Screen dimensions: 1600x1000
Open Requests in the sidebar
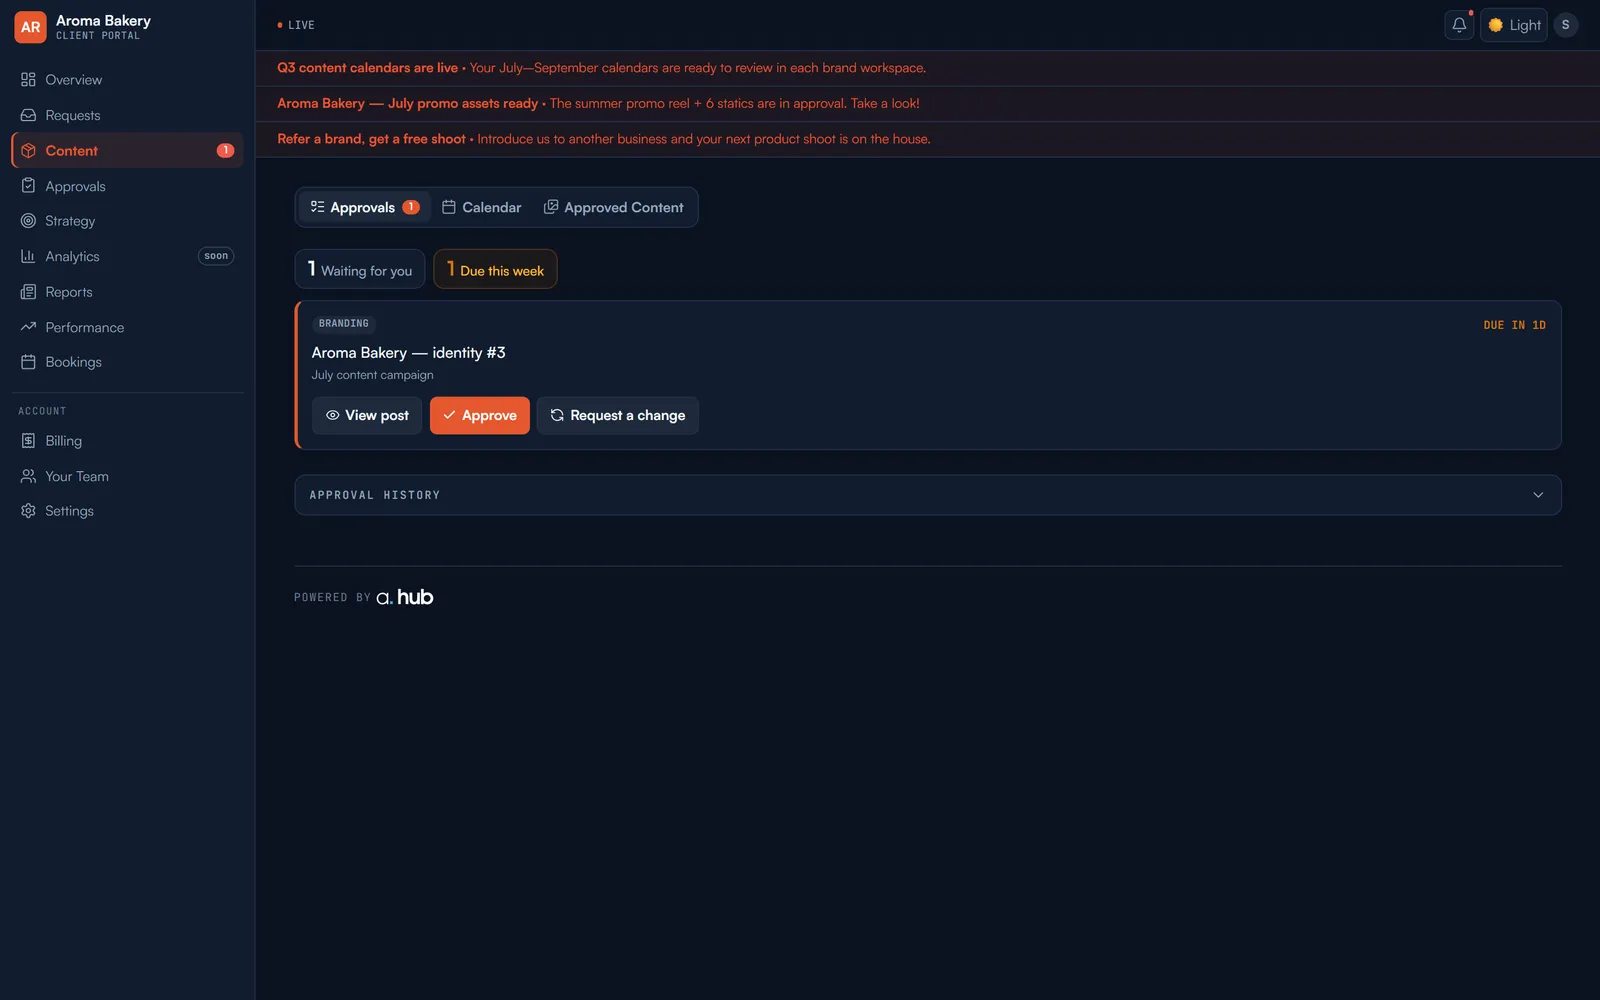(127, 115)
